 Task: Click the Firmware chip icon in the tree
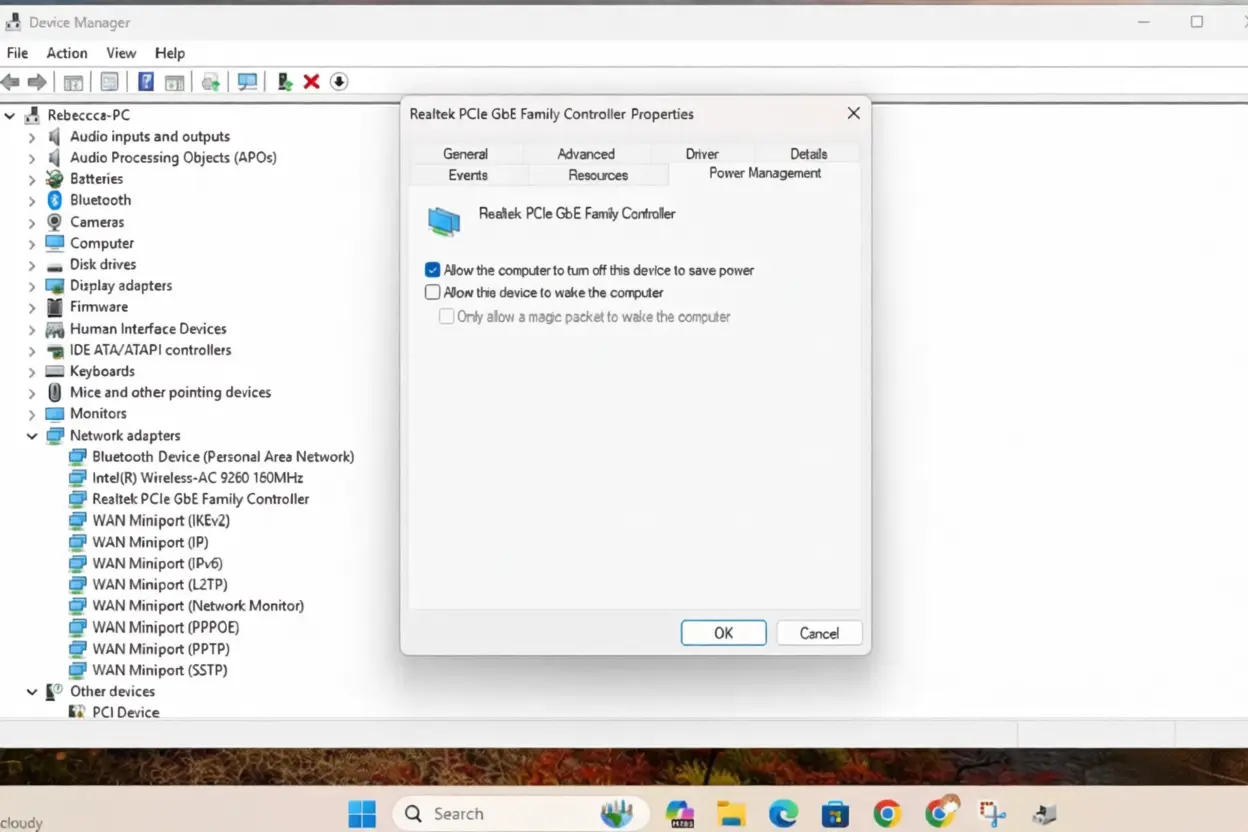click(55, 307)
